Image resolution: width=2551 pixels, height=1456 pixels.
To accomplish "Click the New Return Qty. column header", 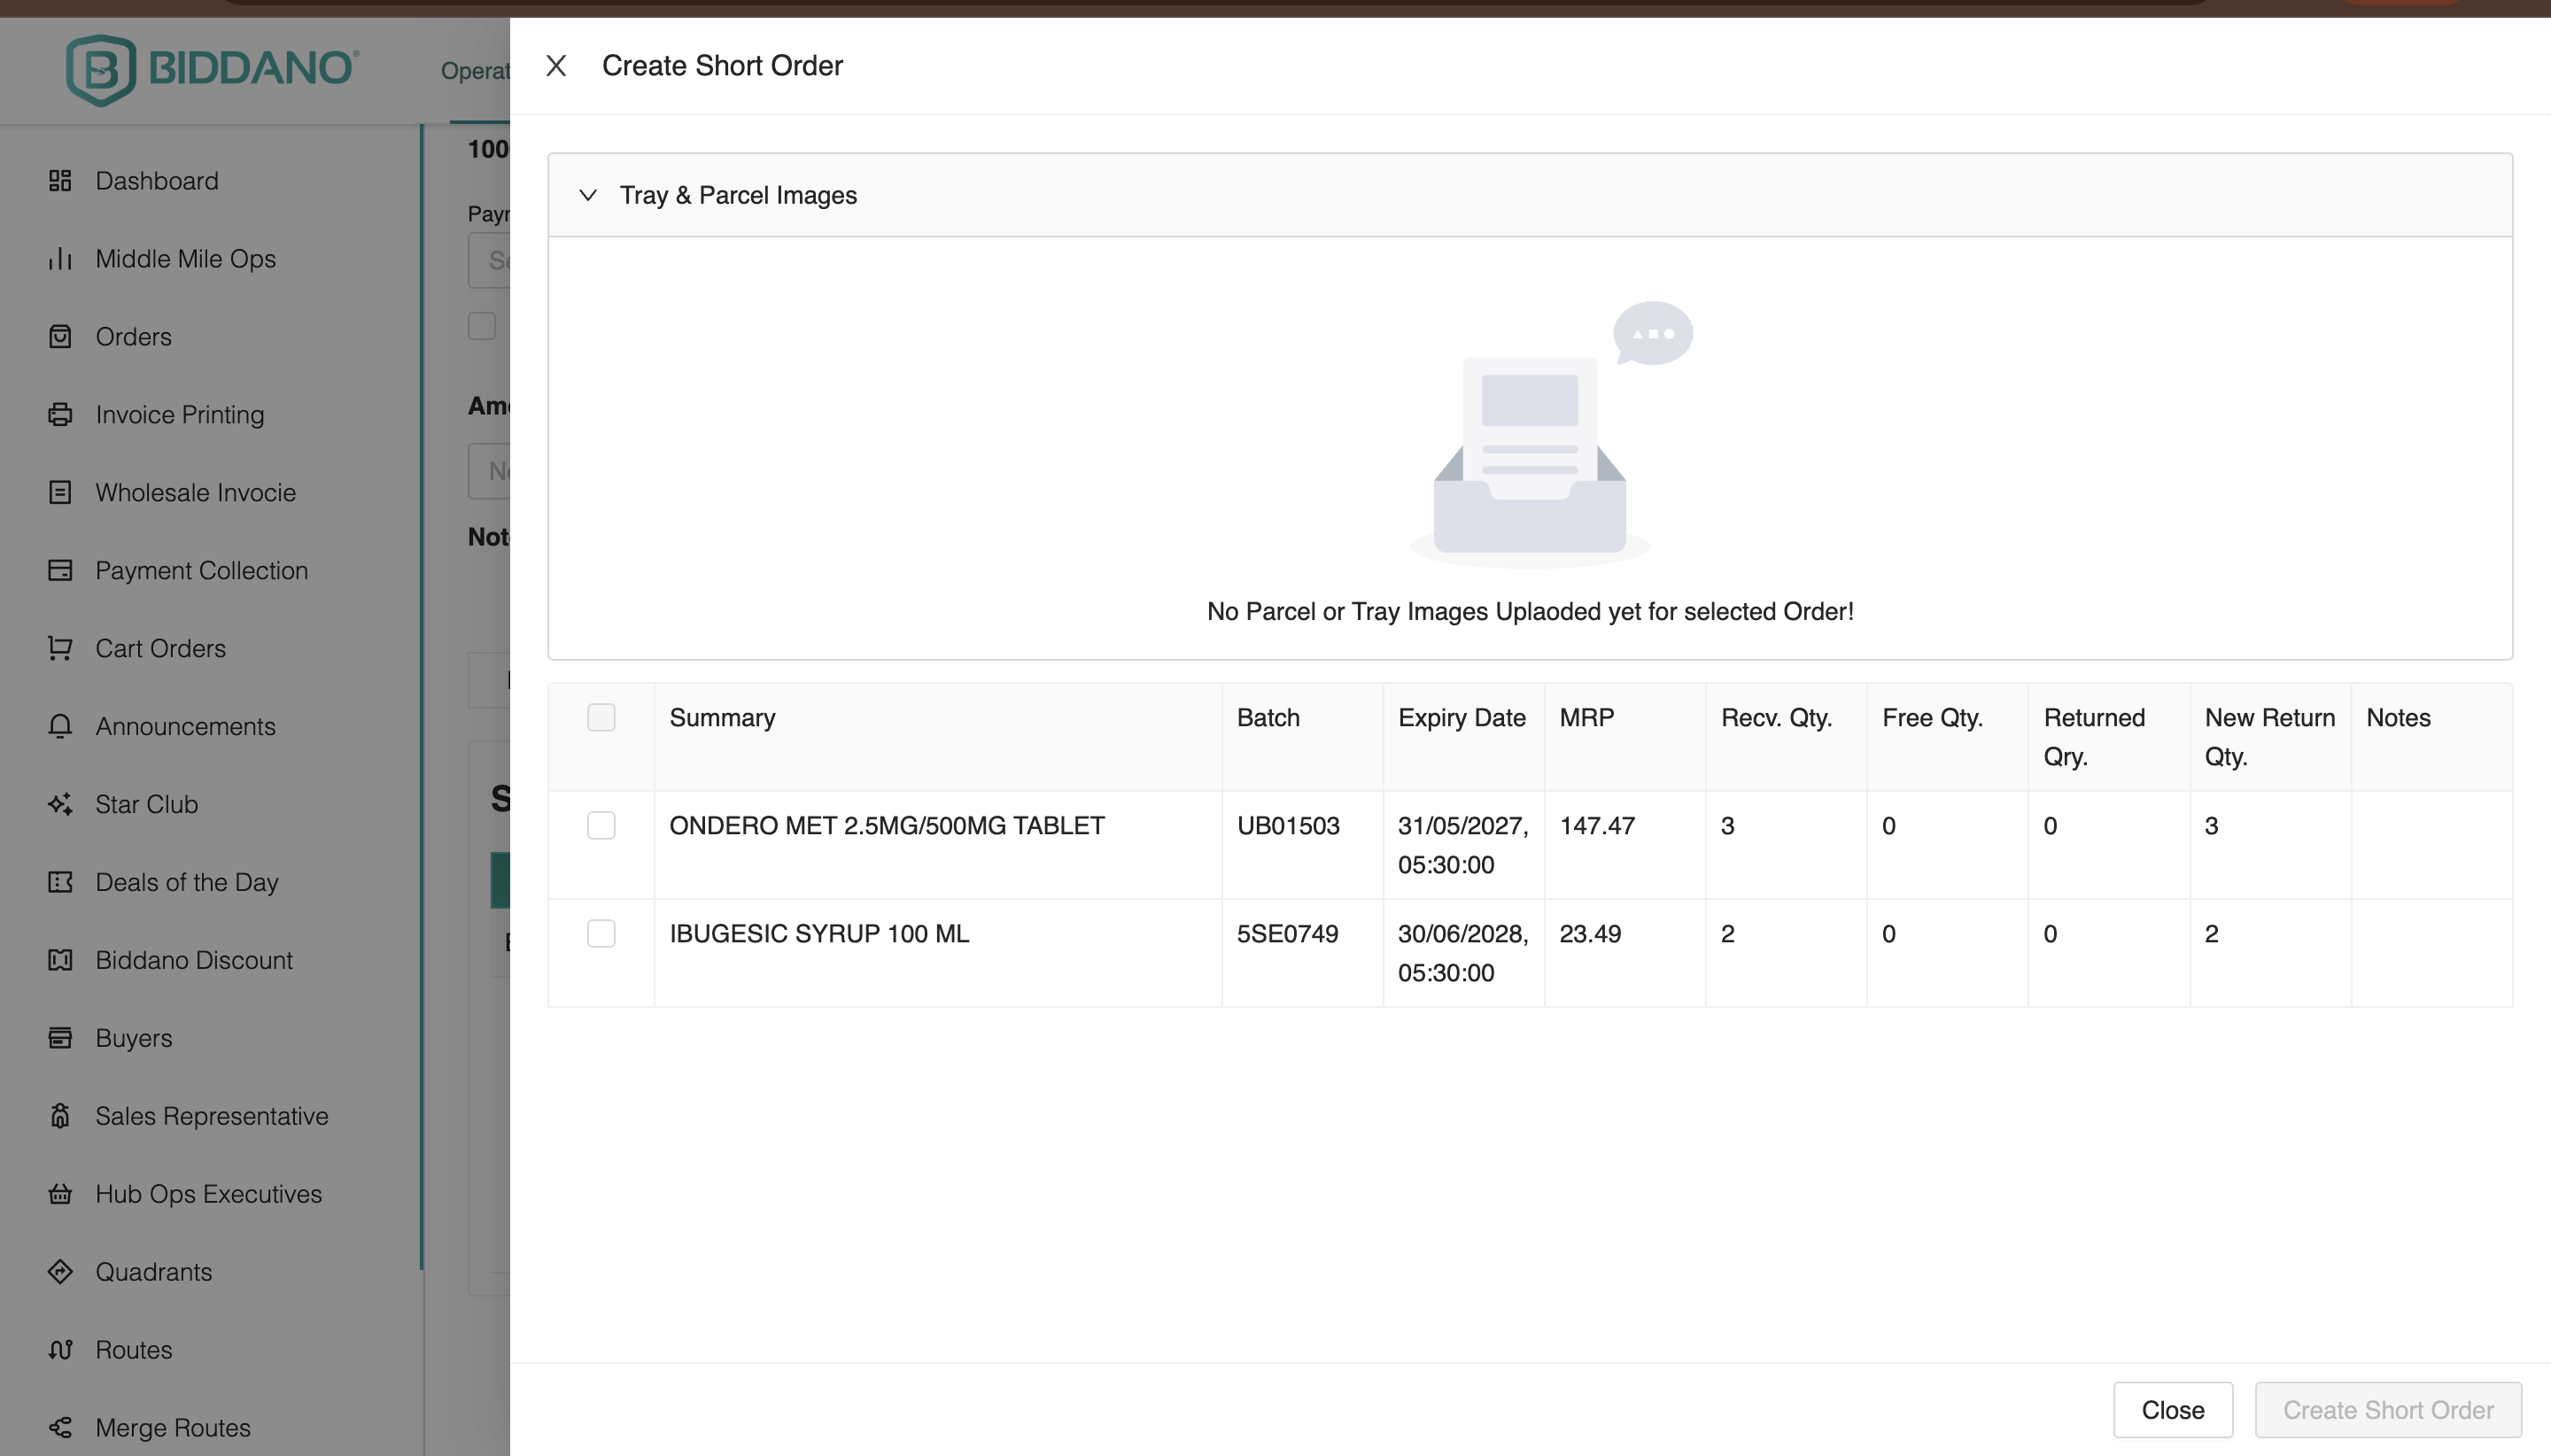I will 2270,737.
